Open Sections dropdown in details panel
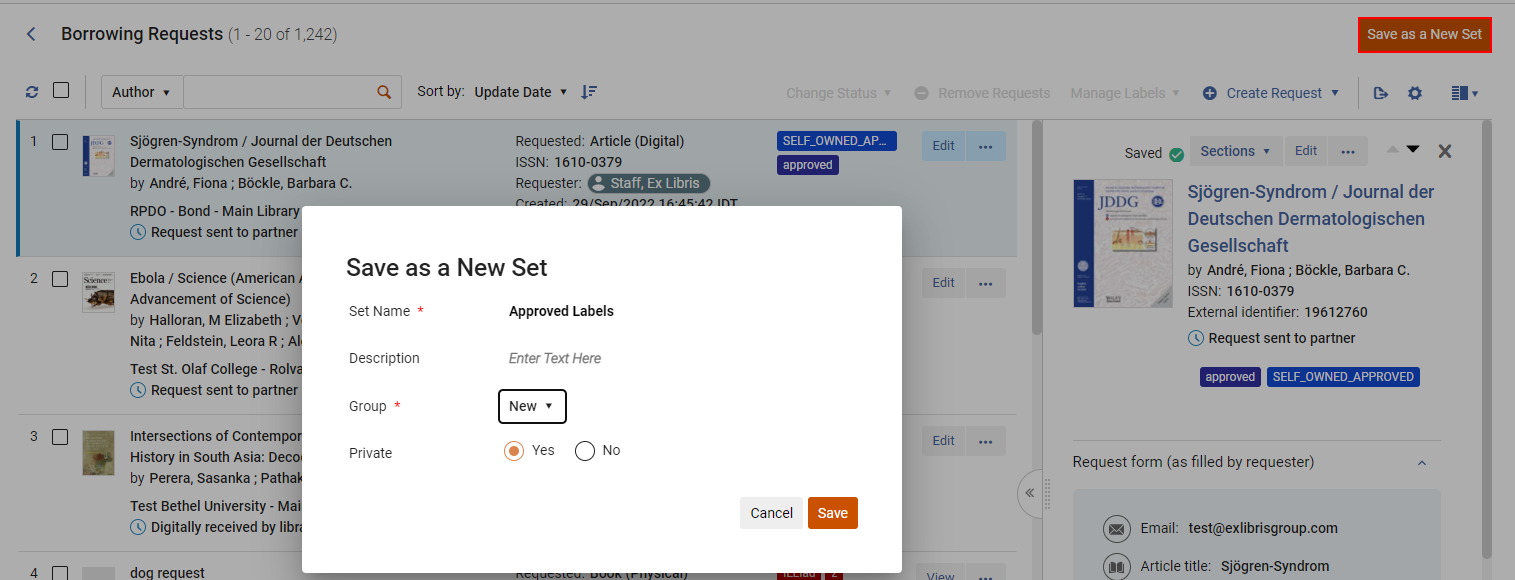The width and height of the screenshot is (1515, 580). [1236, 151]
